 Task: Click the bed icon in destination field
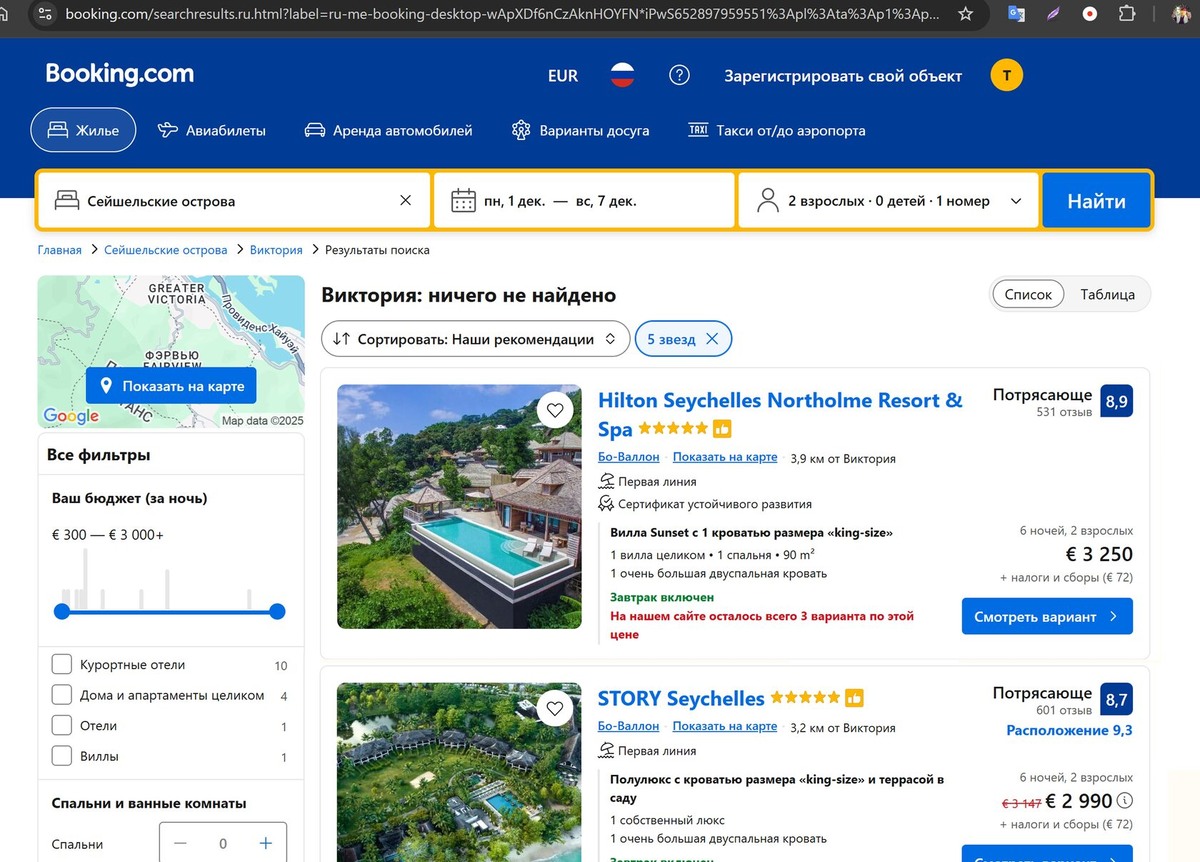(x=66, y=200)
